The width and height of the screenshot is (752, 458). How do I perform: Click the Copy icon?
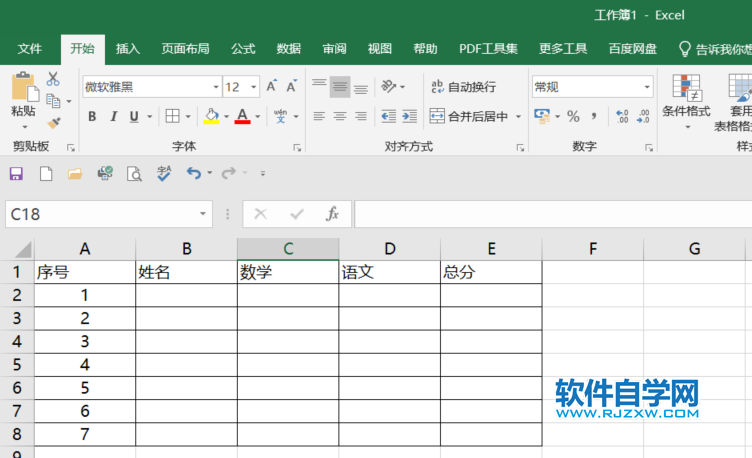pos(53,101)
